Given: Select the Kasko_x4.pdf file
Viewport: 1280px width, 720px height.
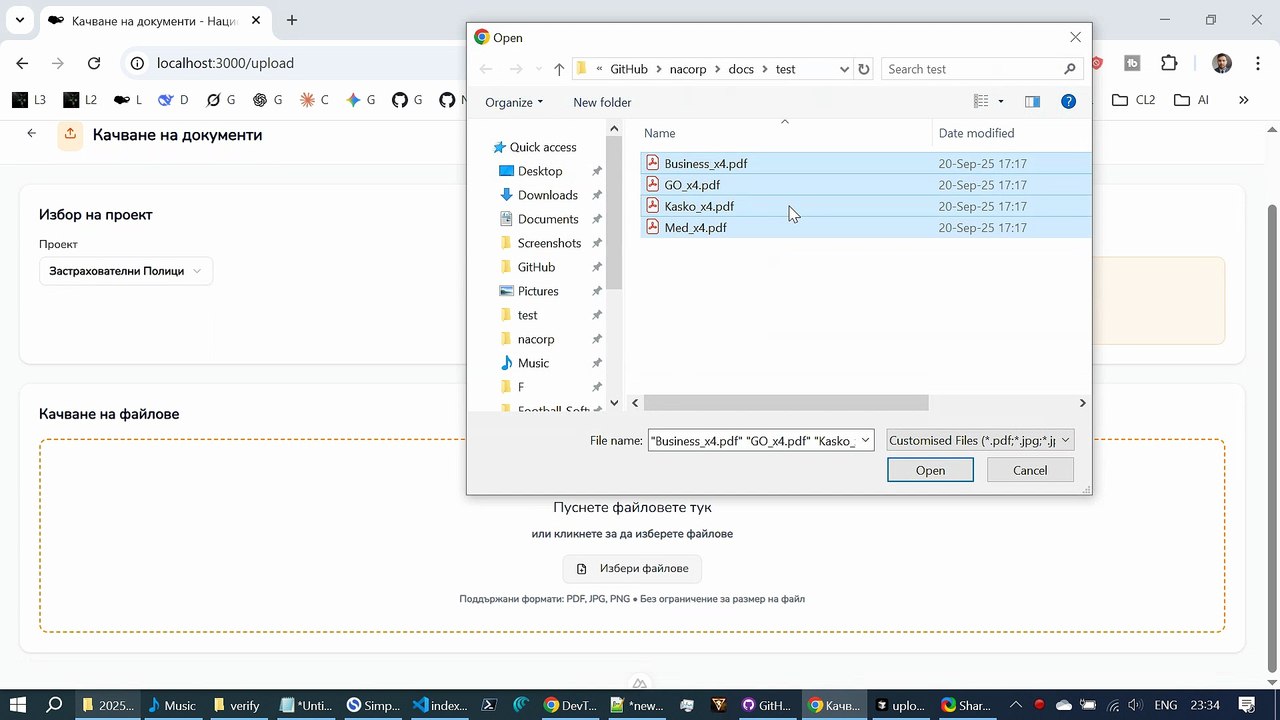Looking at the screenshot, I should click(x=699, y=206).
